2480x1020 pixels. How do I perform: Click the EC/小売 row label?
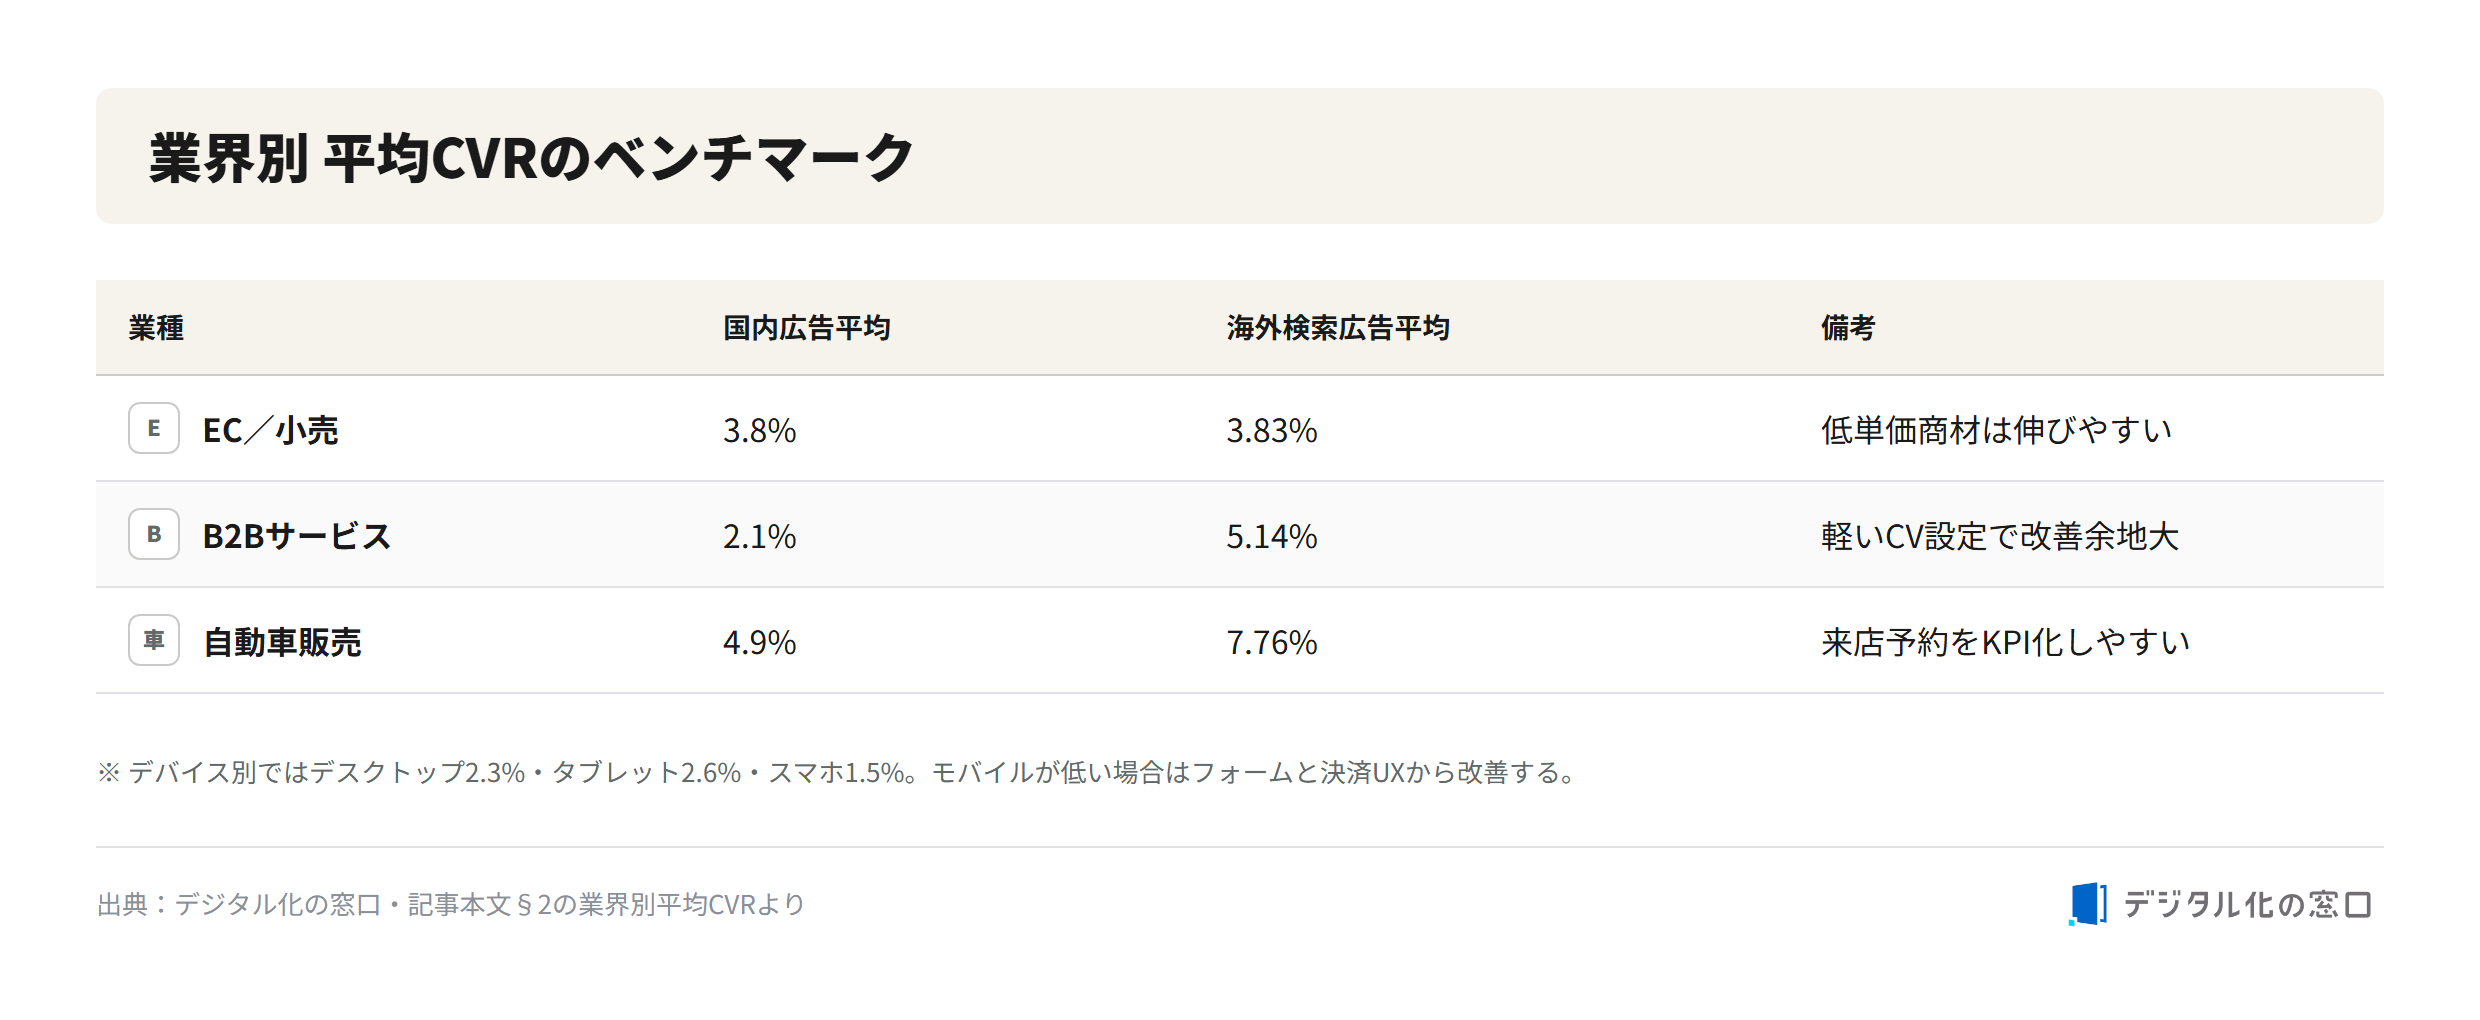coord(271,430)
